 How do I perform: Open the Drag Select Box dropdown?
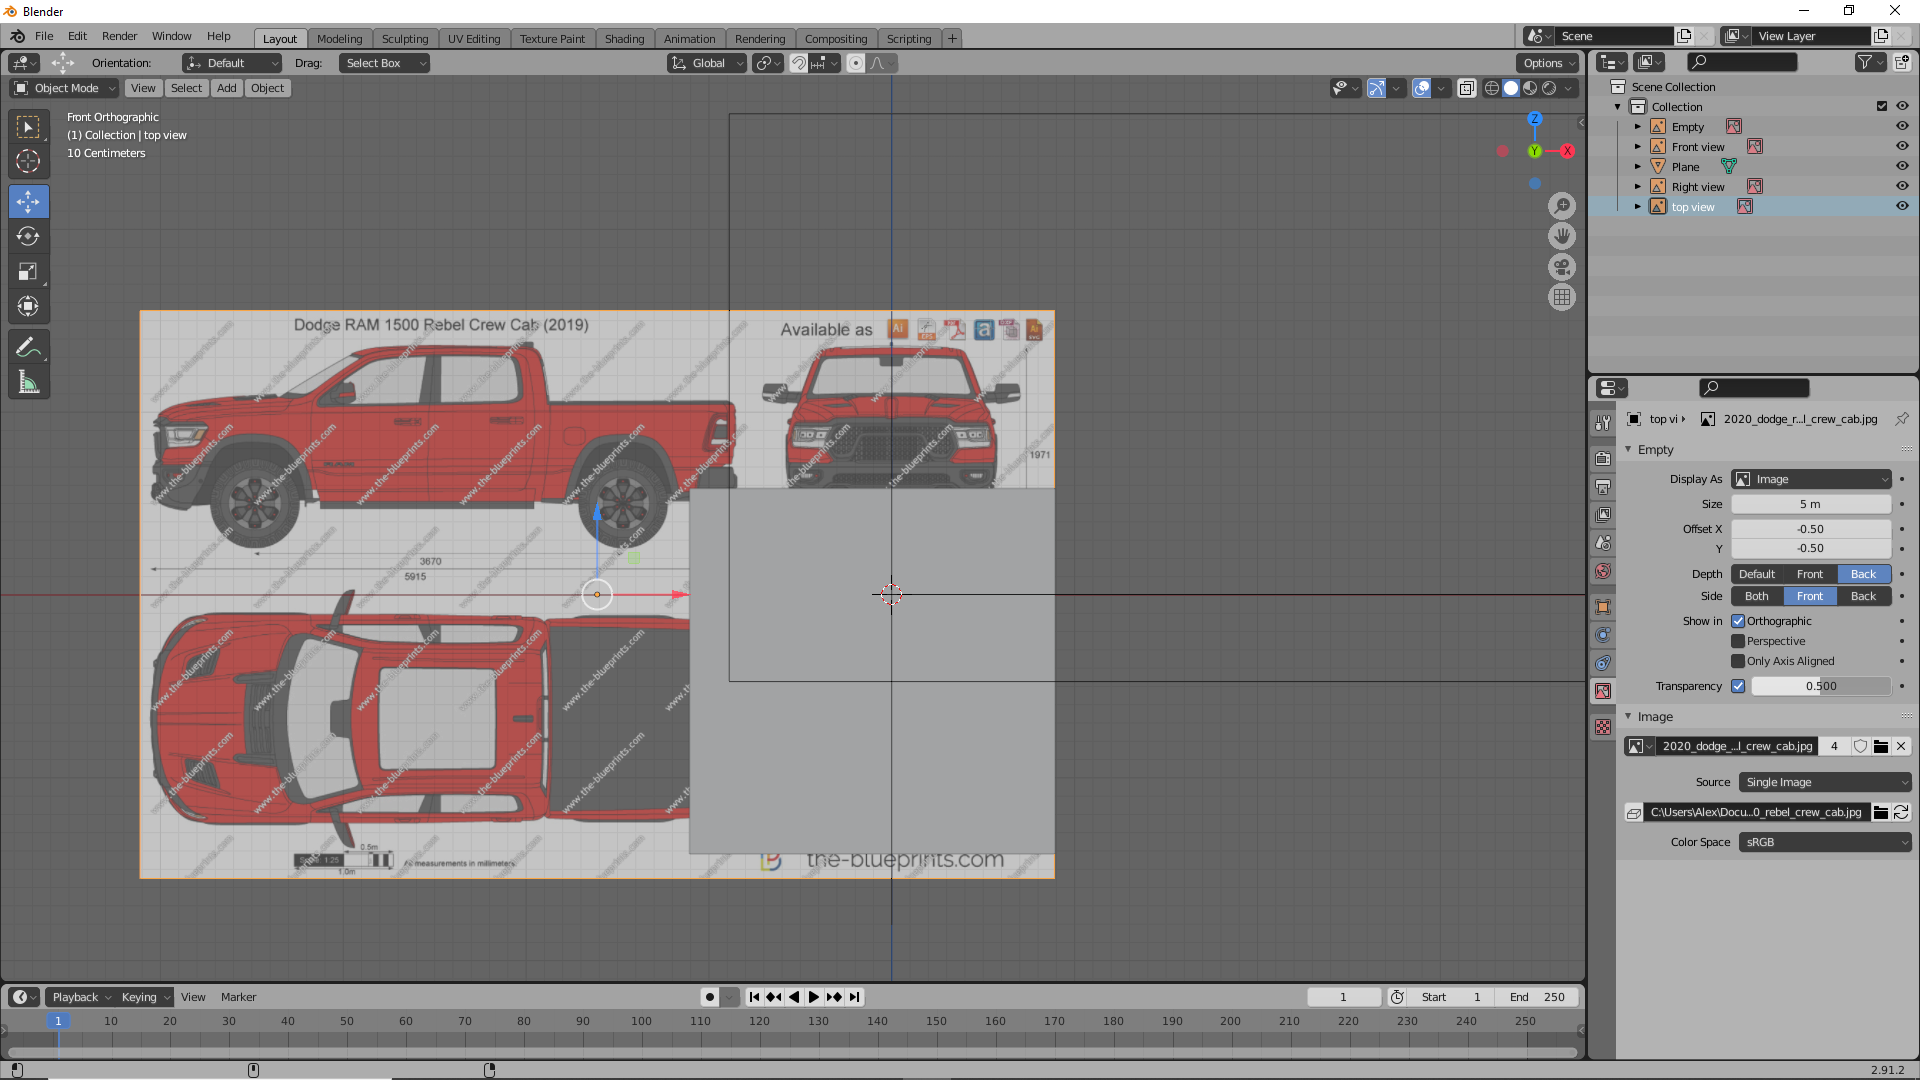tap(384, 63)
